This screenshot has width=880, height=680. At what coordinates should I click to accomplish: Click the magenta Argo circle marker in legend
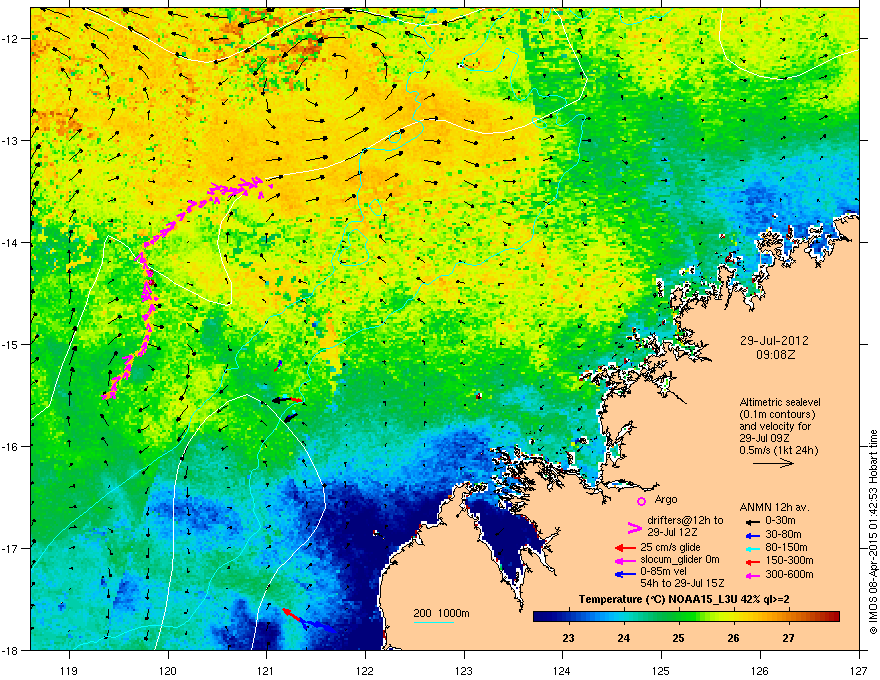pyautogui.click(x=641, y=501)
